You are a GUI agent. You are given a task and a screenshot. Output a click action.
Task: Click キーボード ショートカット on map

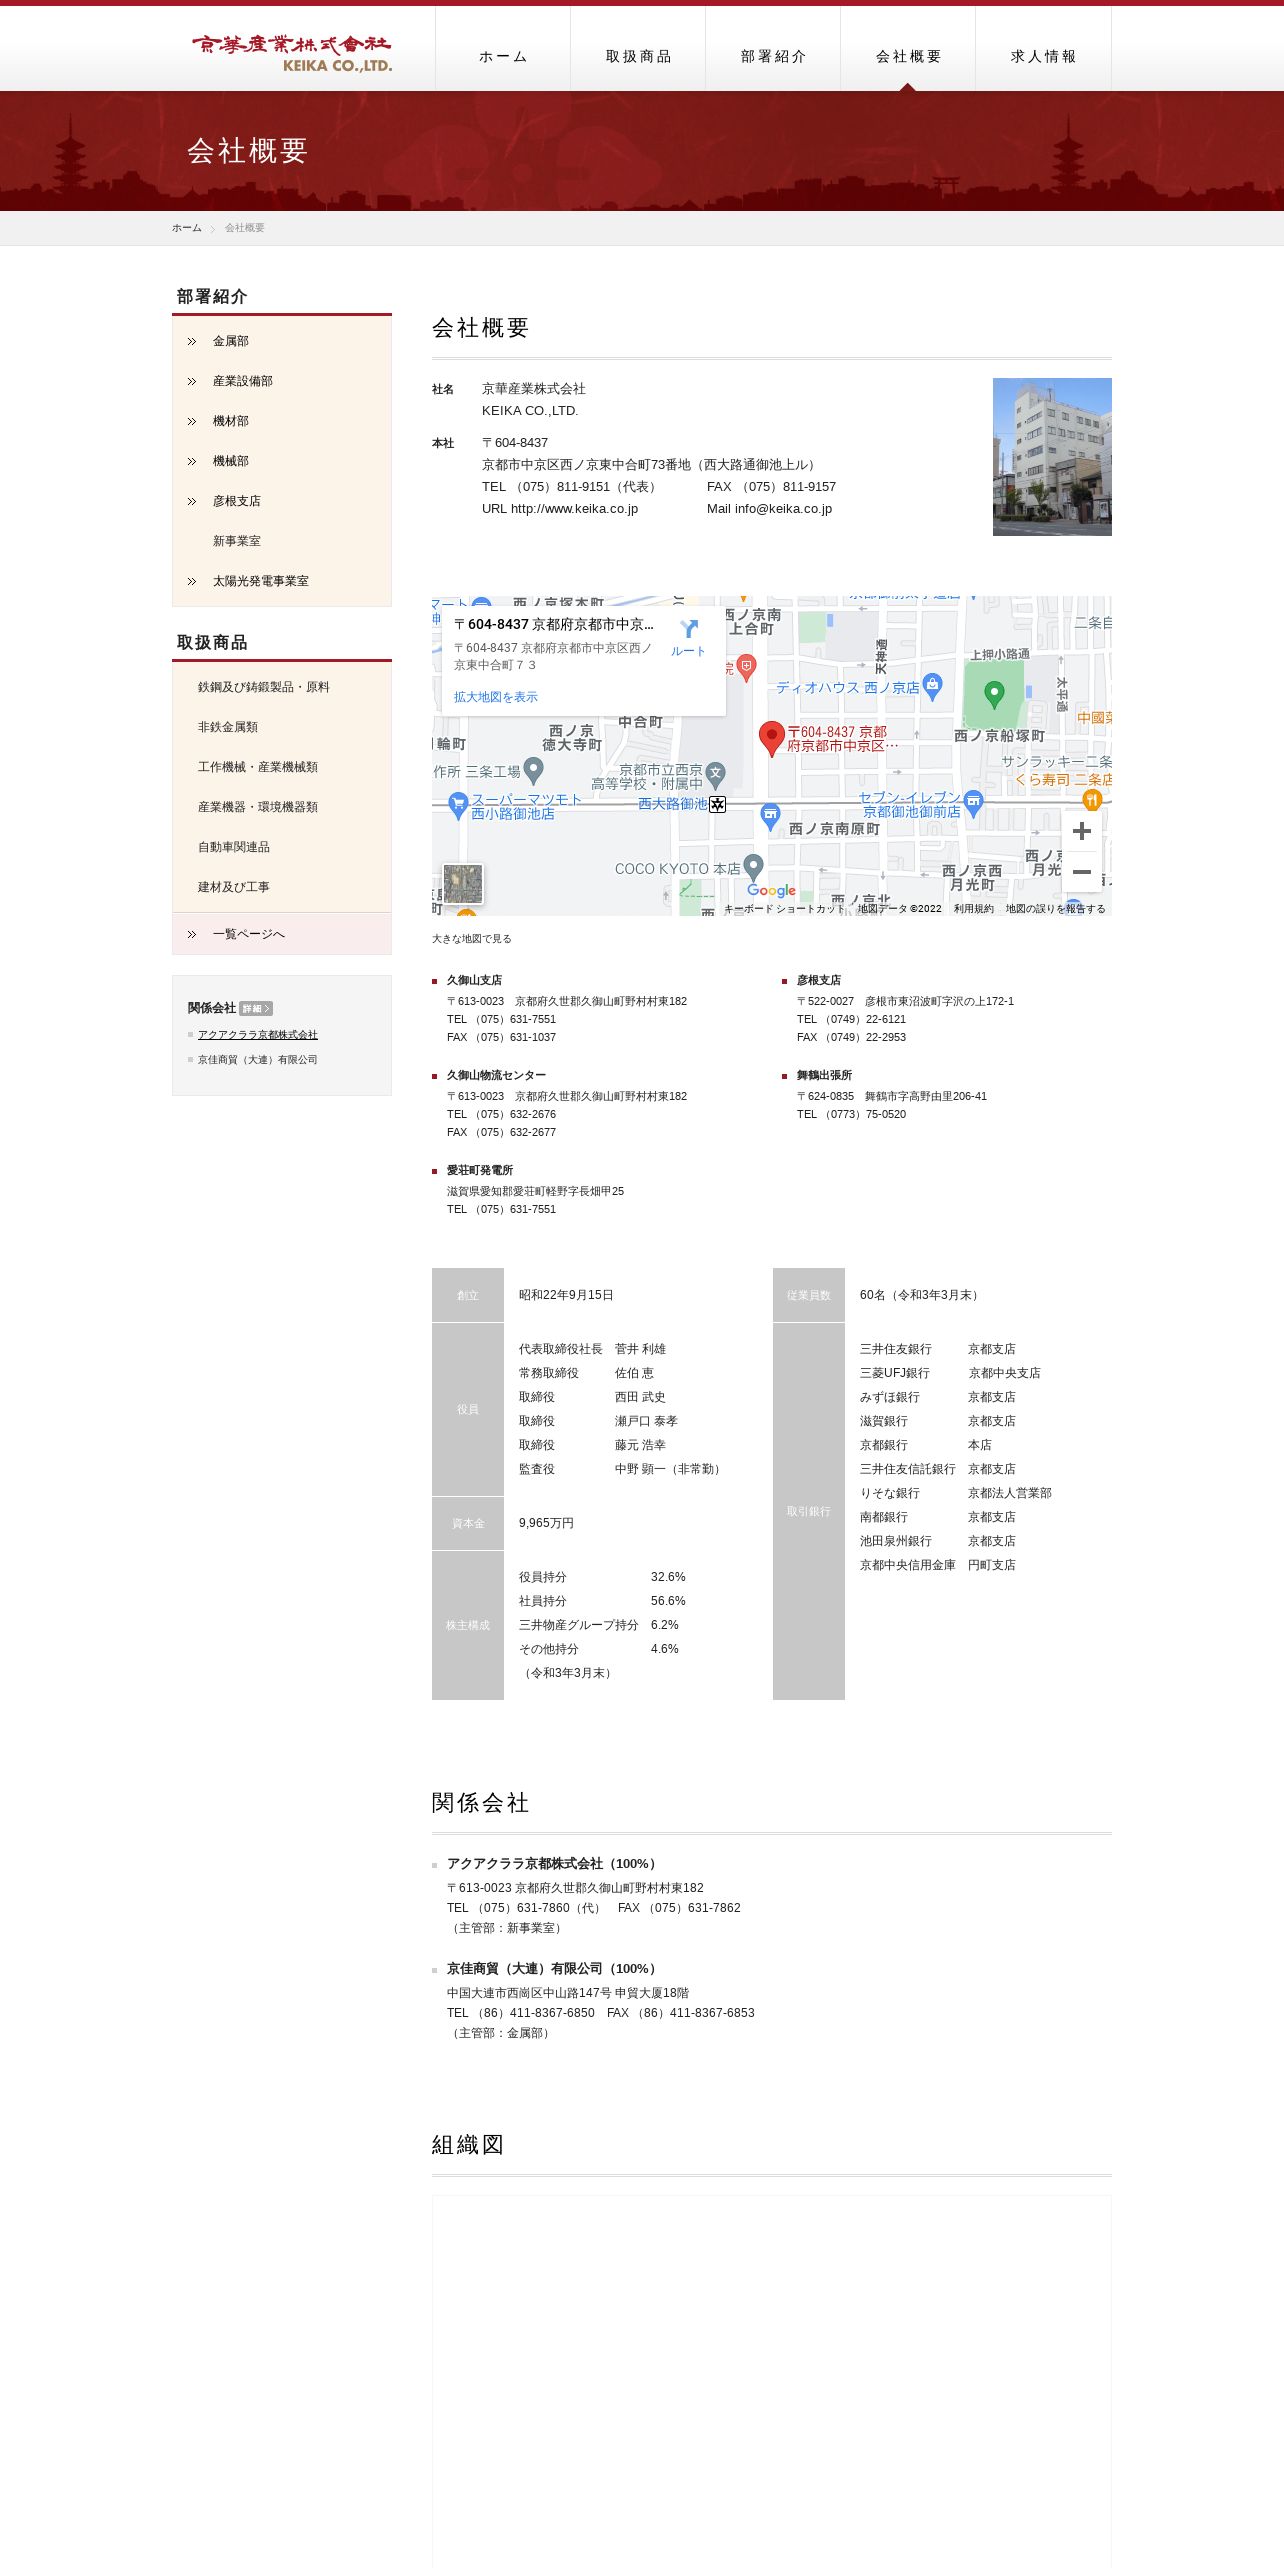click(784, 909)
